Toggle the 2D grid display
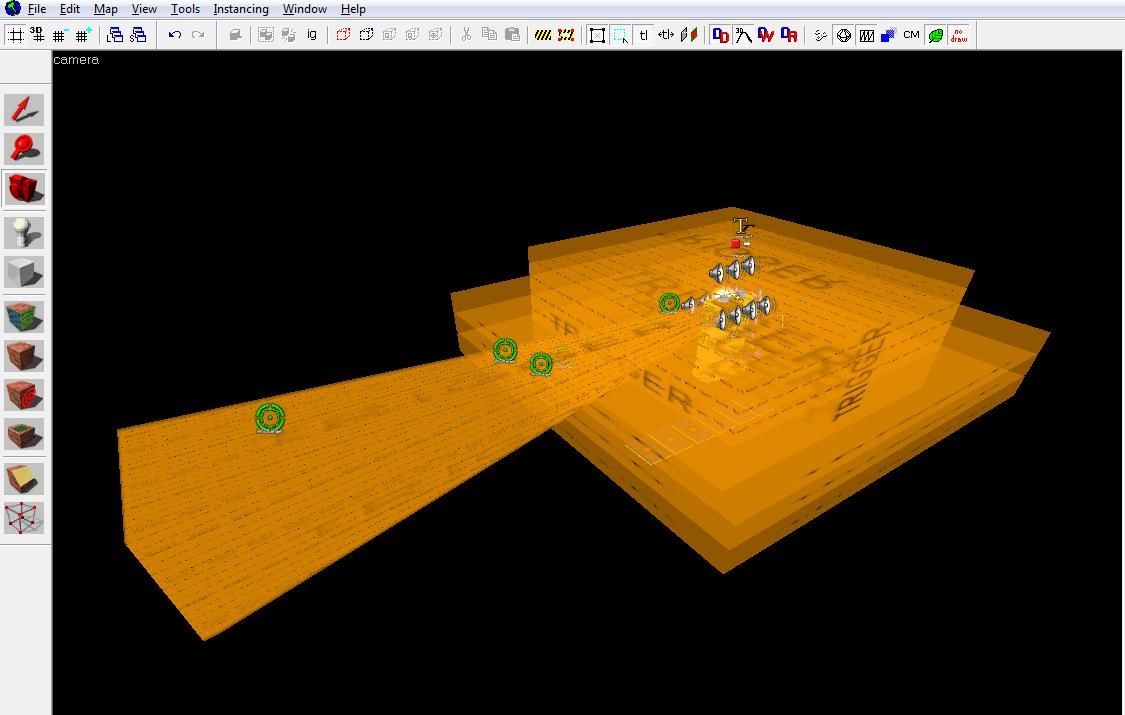 tap(16, 35)
